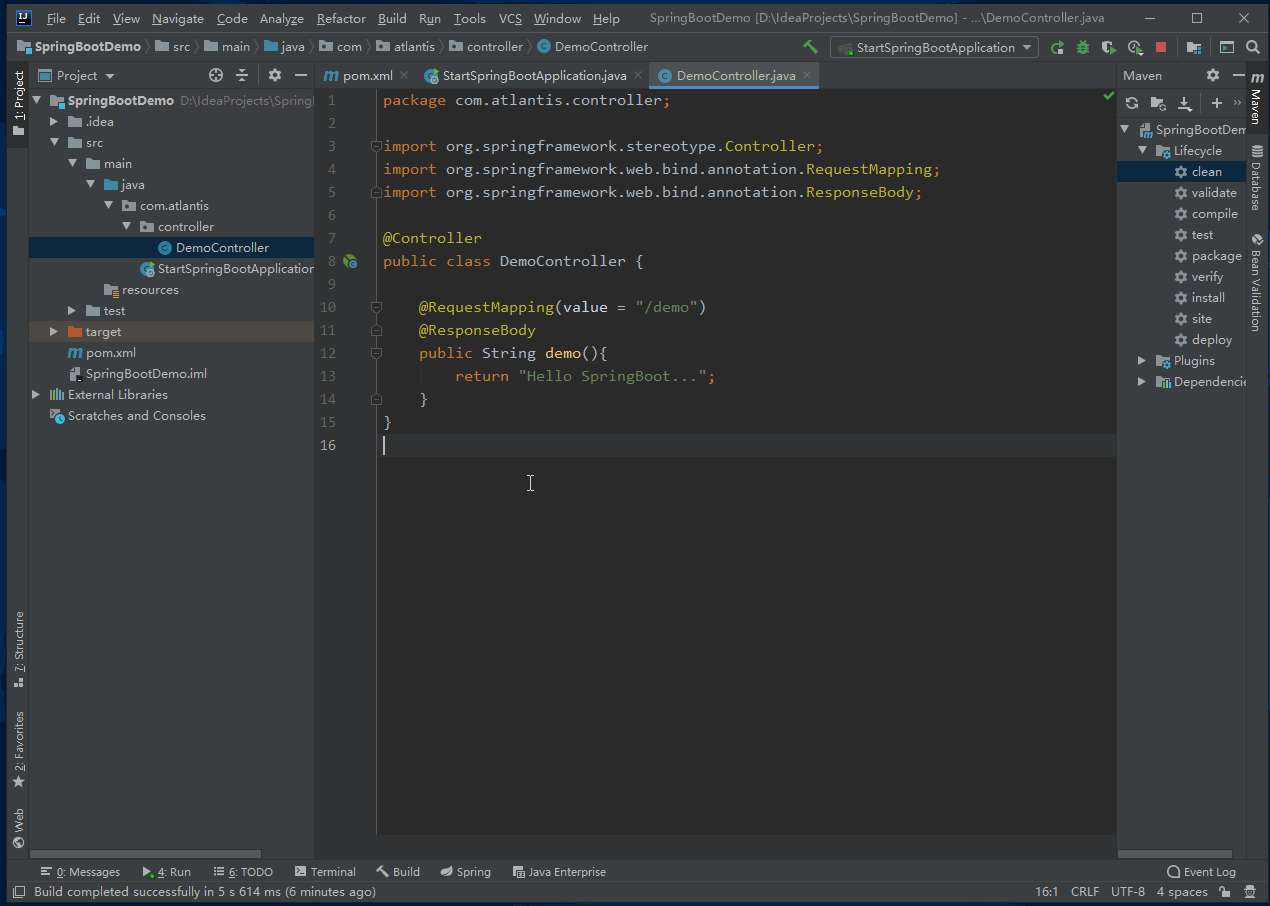Viewport: 1270px width, 906px height.
Task: Open Java Enterprise tool window
Action: [x=559, y=872]
